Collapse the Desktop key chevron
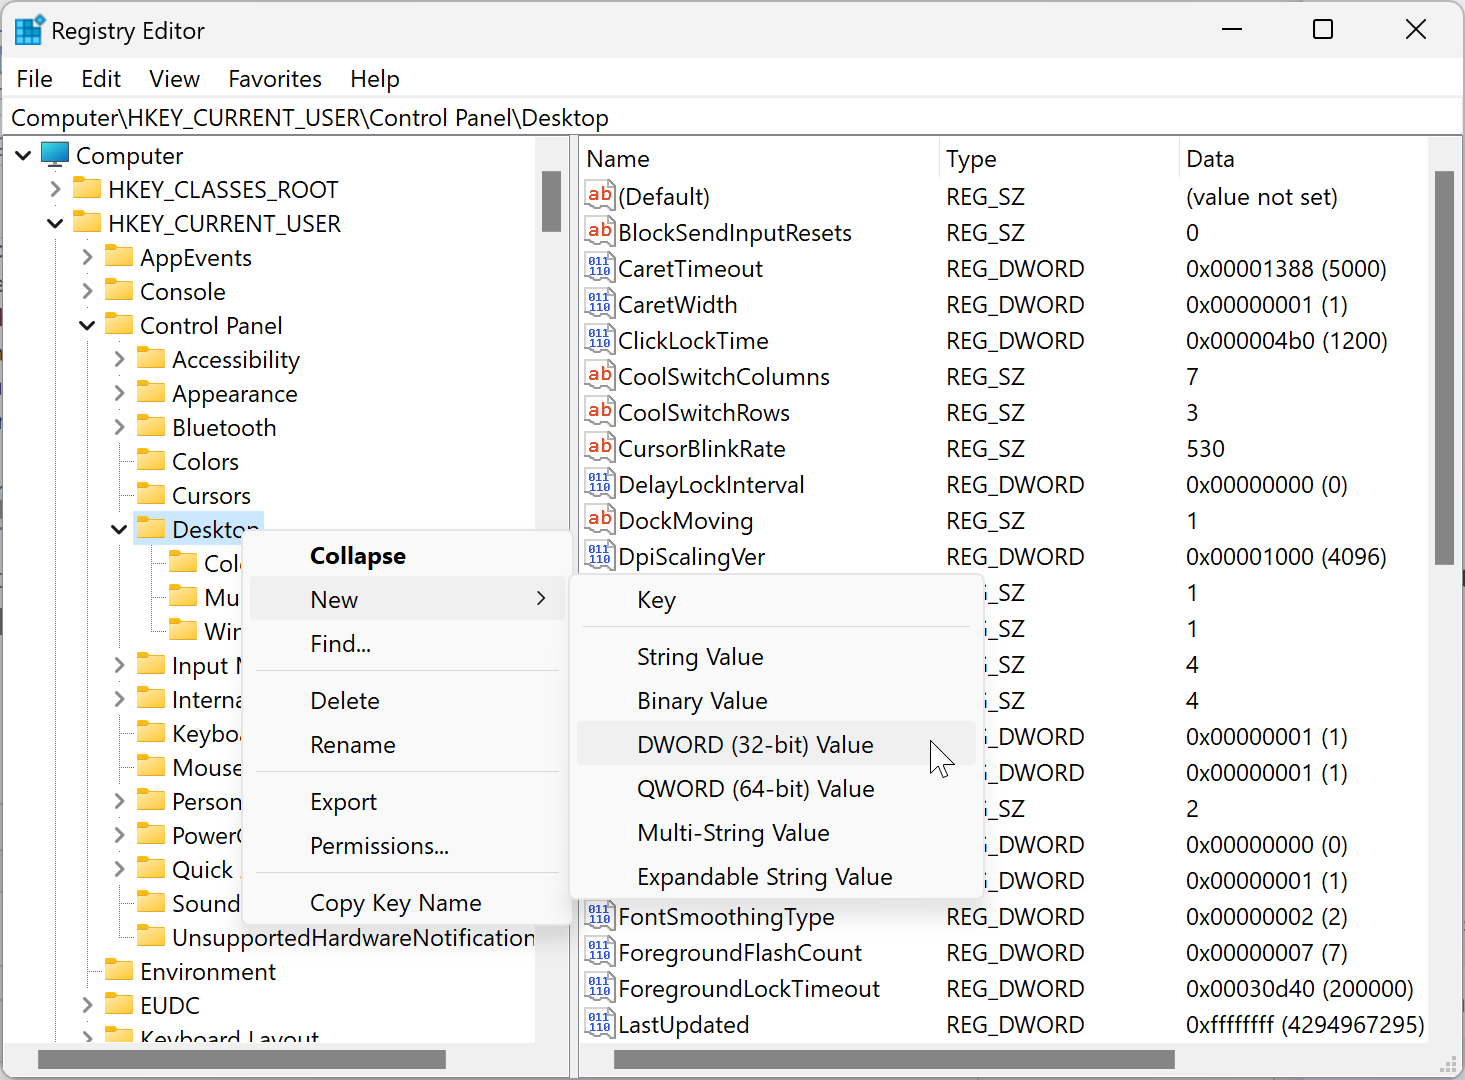The image size is (1465, 1080). [x=119, y=529]
